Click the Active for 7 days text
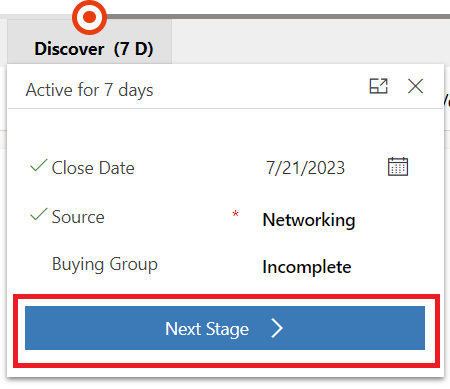The height and width of the screenshot is (389, 450). click(89, 90)
